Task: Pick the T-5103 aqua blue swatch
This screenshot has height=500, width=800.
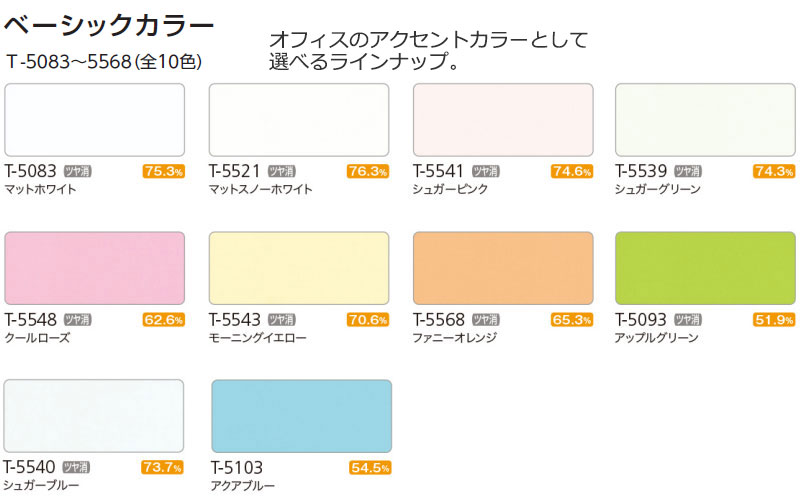Action: tap(302, 416)
